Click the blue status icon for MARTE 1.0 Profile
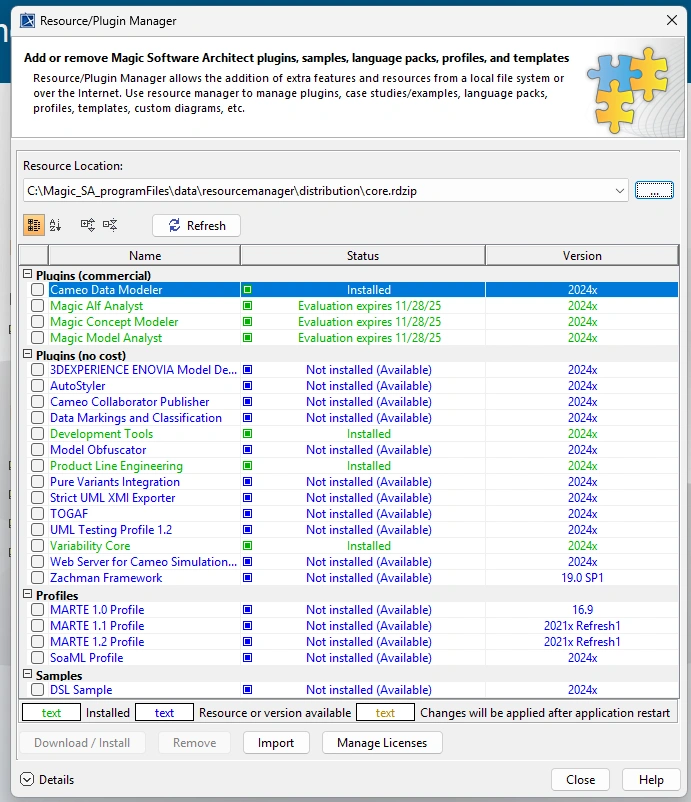The width and height of the screenshot is (691, 802). coord(248,610)
